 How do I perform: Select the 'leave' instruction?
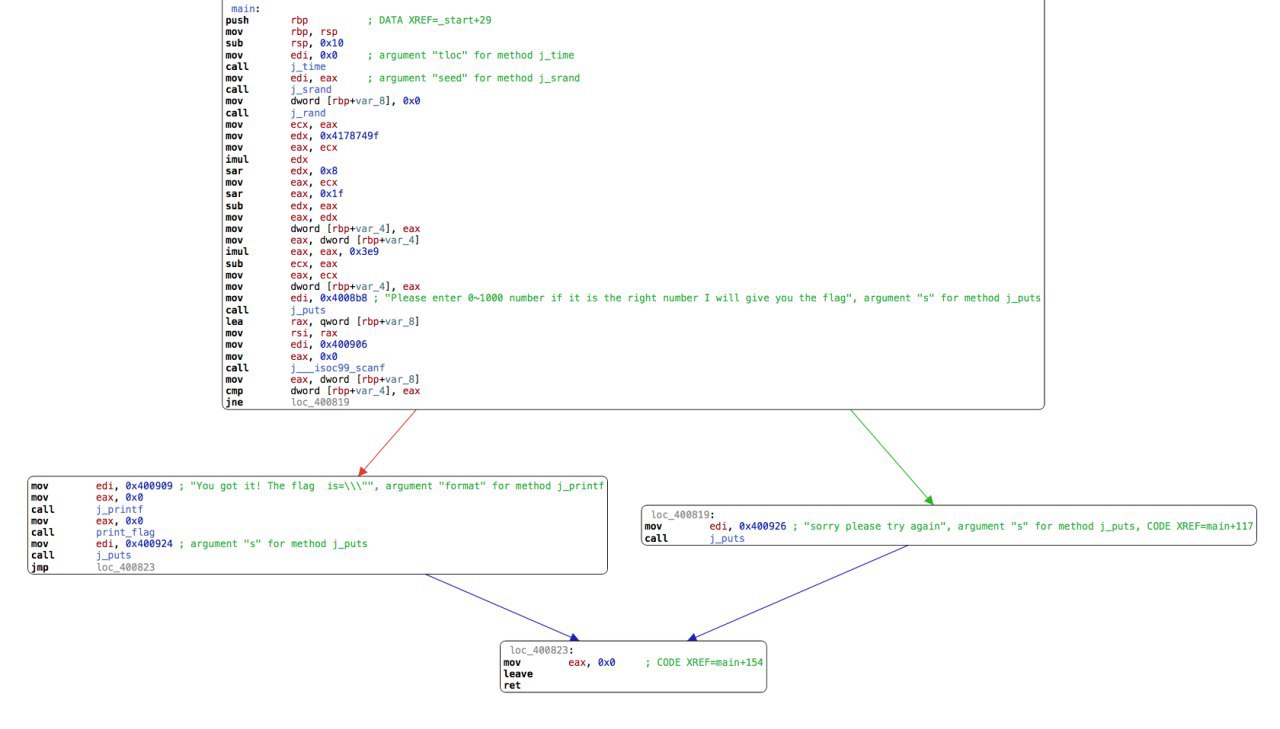pos(518,674)
